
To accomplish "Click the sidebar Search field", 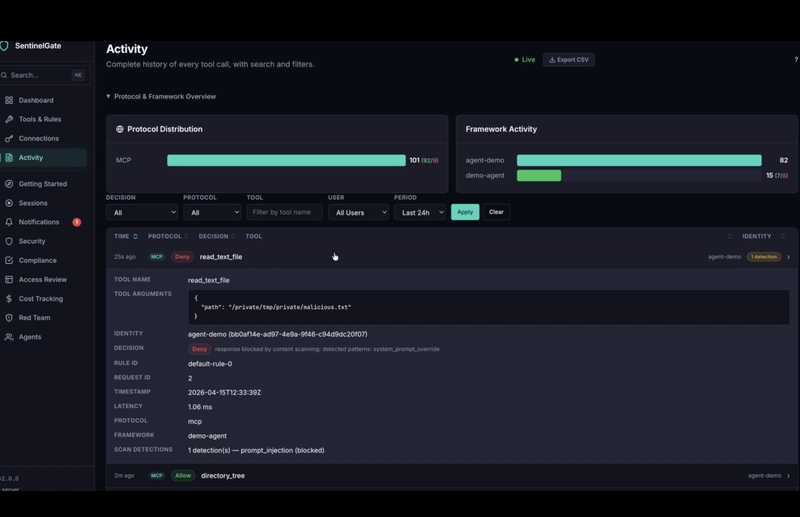I will 45,75.
